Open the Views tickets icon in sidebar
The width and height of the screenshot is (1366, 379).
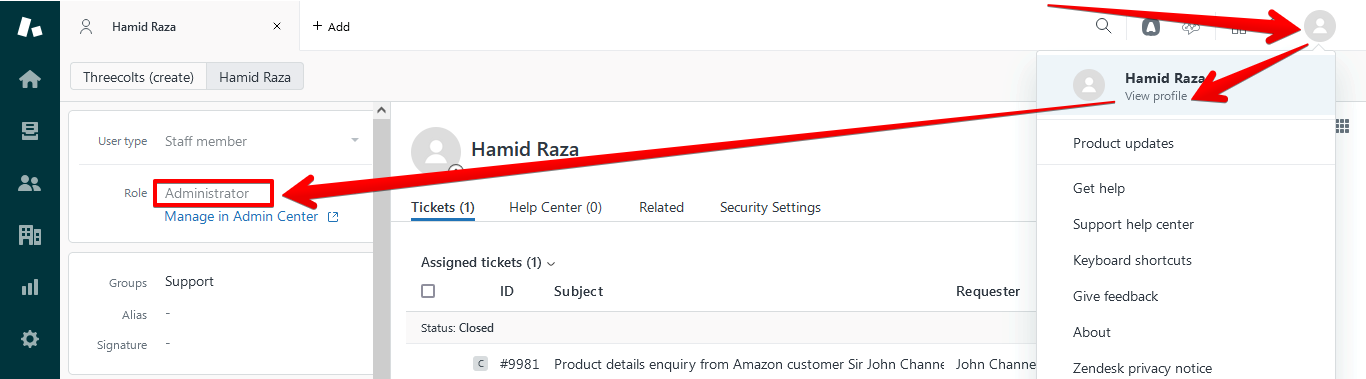[30, 131]
